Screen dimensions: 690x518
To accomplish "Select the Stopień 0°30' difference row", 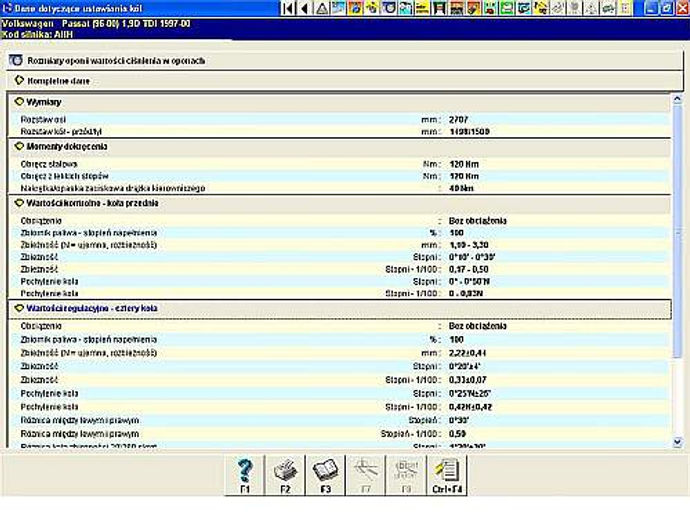I will point(339,420).
